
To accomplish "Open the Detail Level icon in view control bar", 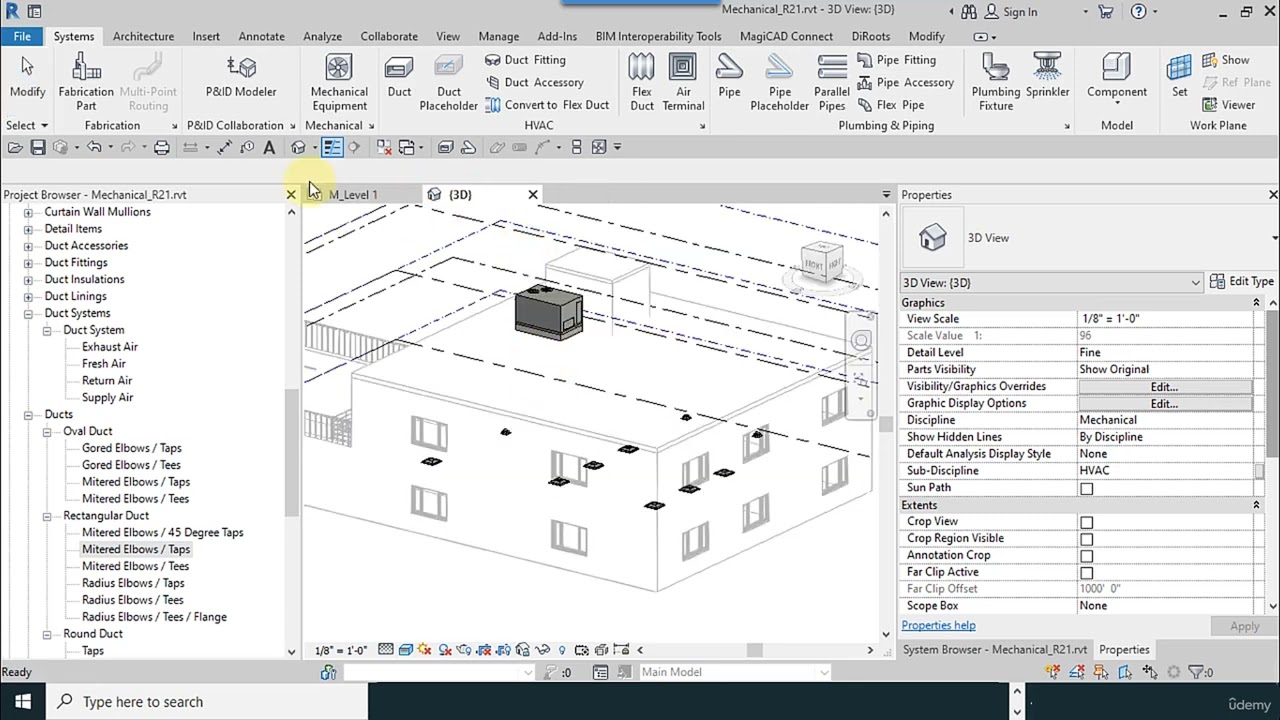I will 386,650.
